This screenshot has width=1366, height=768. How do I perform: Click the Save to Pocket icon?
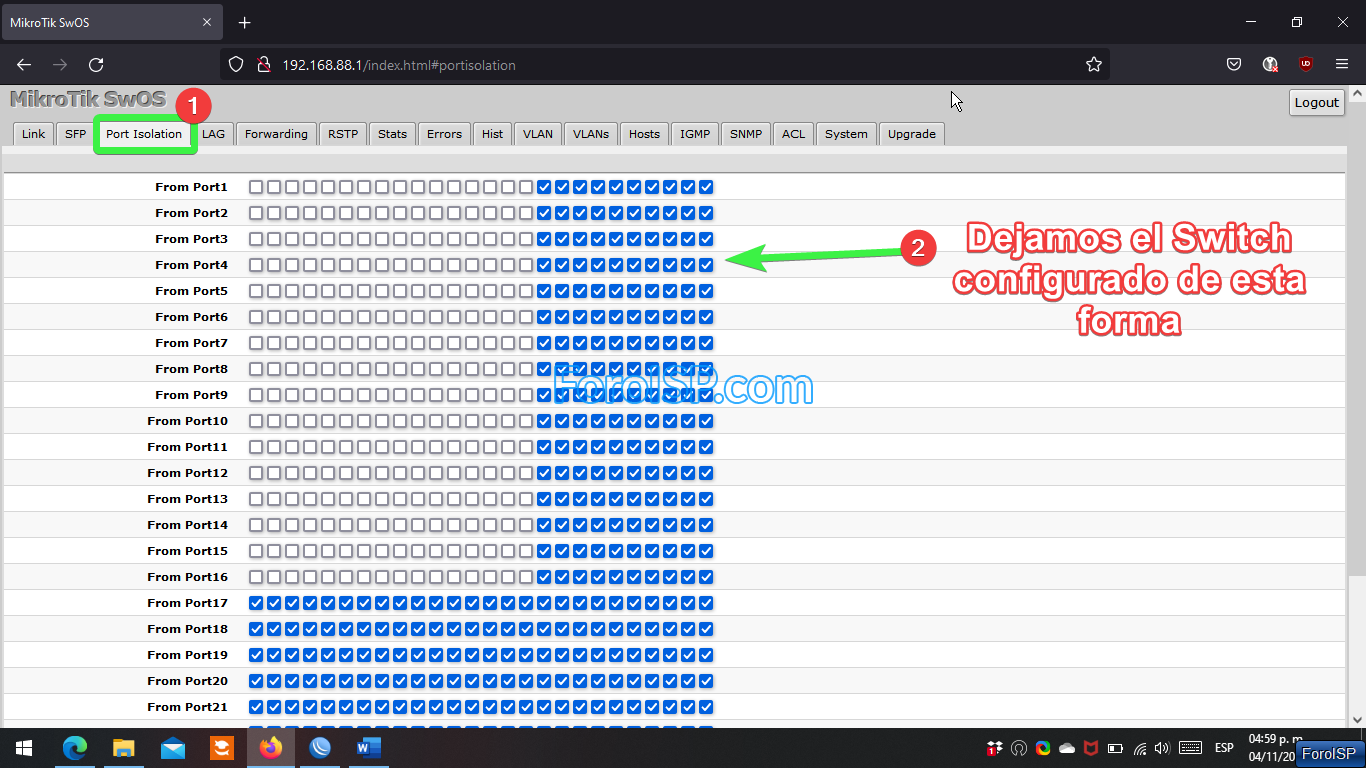tap(1234, 65)
